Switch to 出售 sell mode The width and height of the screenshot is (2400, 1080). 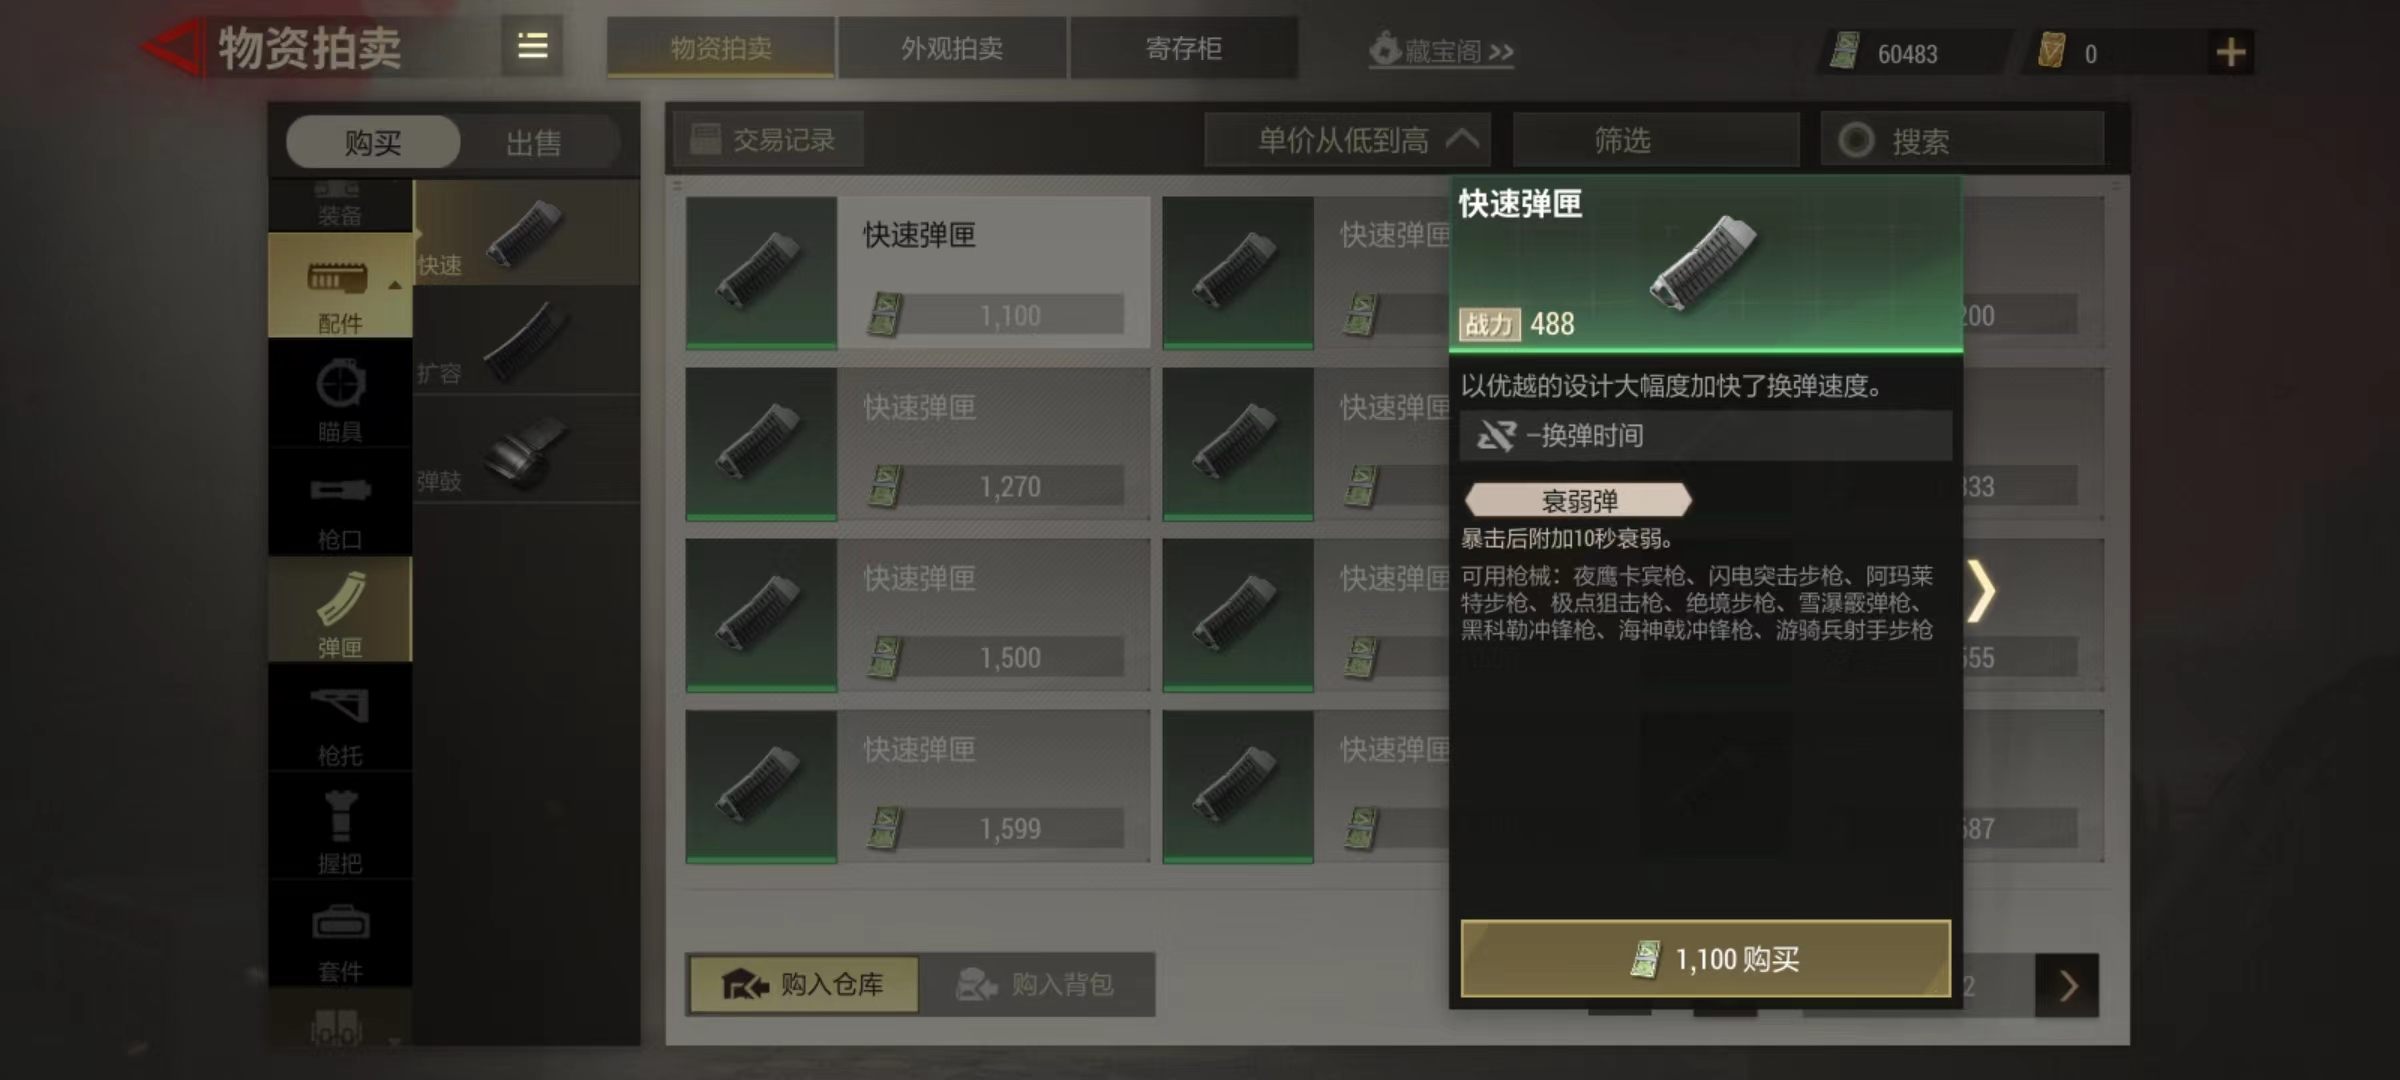click(533, 143)
